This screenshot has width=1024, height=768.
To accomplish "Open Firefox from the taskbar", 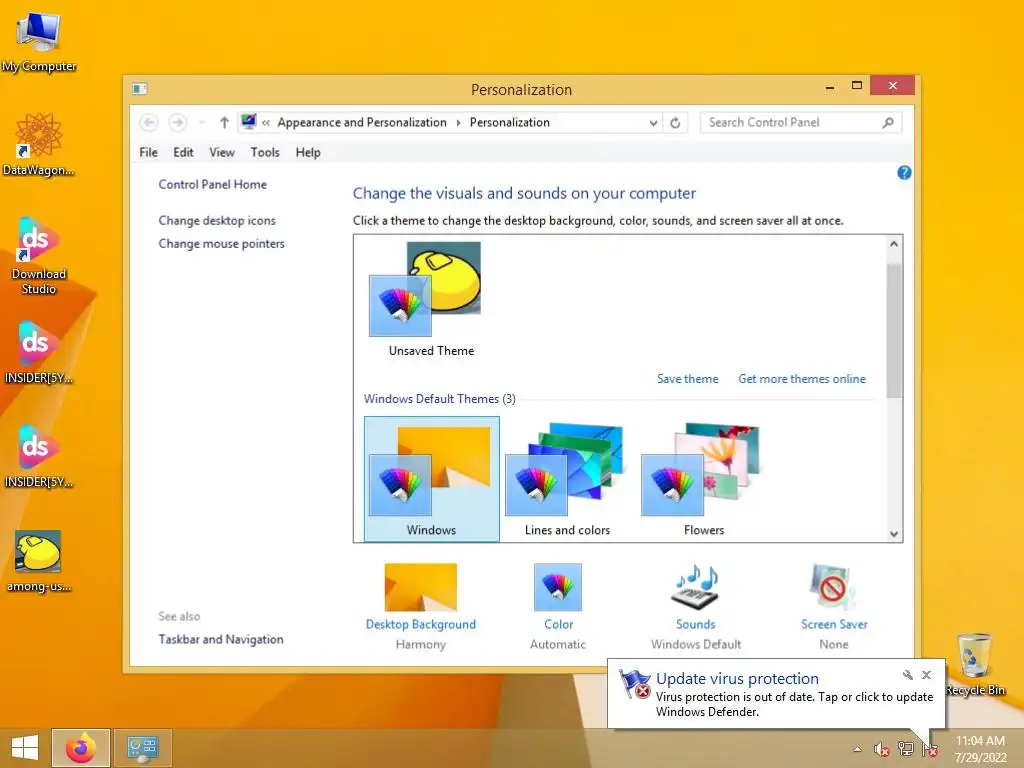I will click(81, 748).
